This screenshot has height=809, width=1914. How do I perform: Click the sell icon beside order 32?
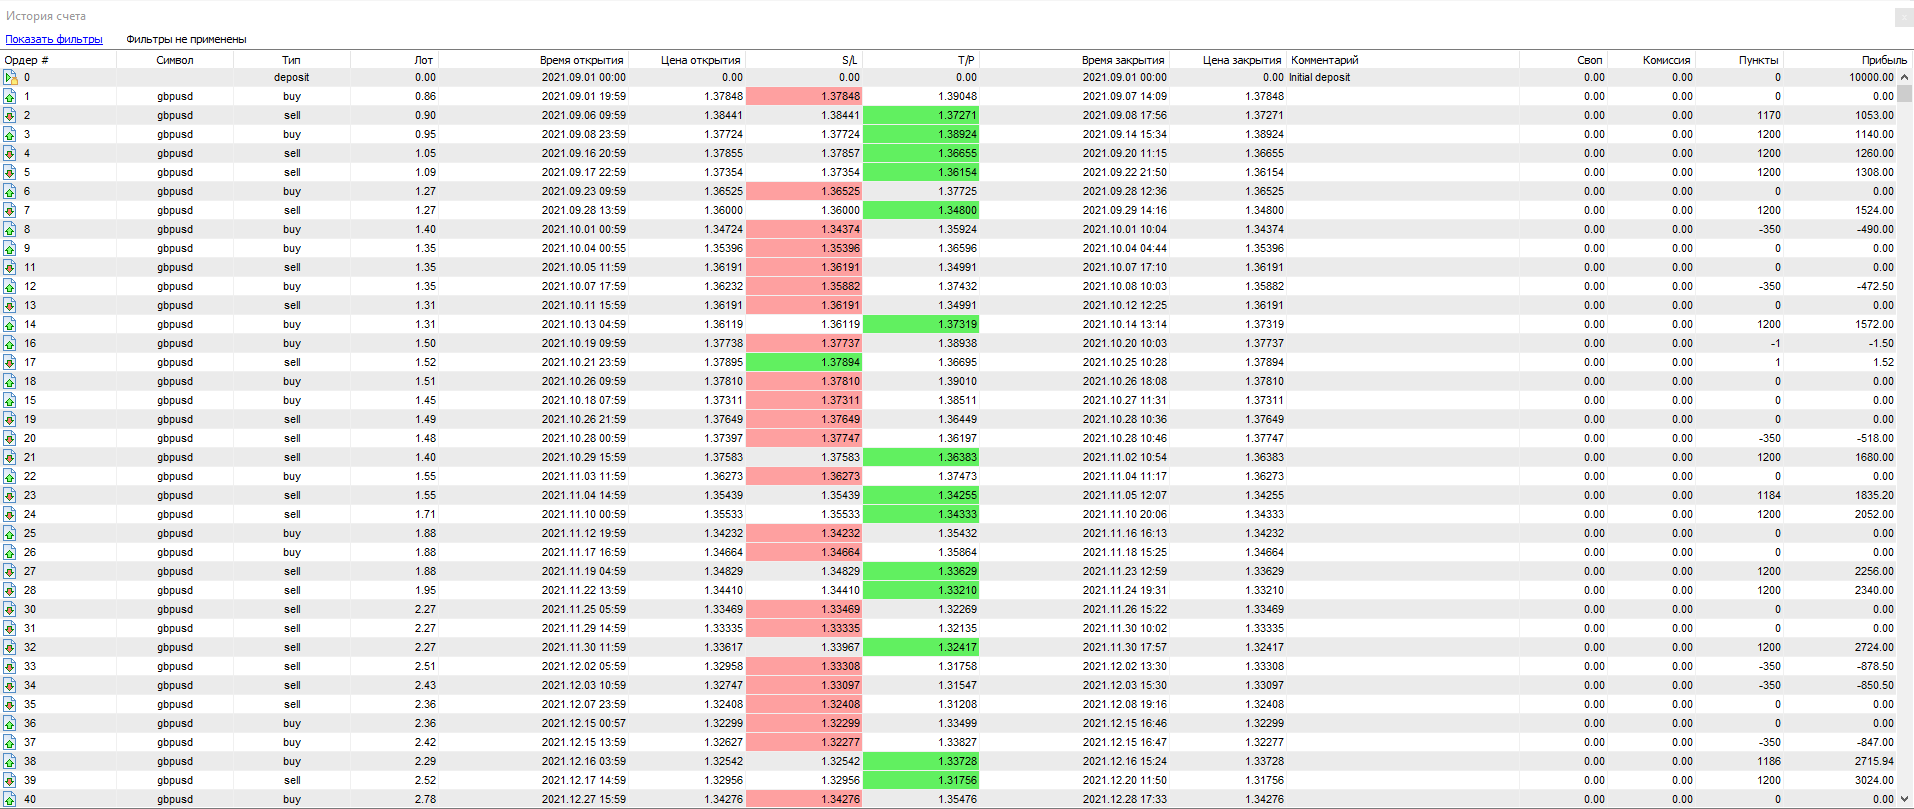[x=10, y=647]
